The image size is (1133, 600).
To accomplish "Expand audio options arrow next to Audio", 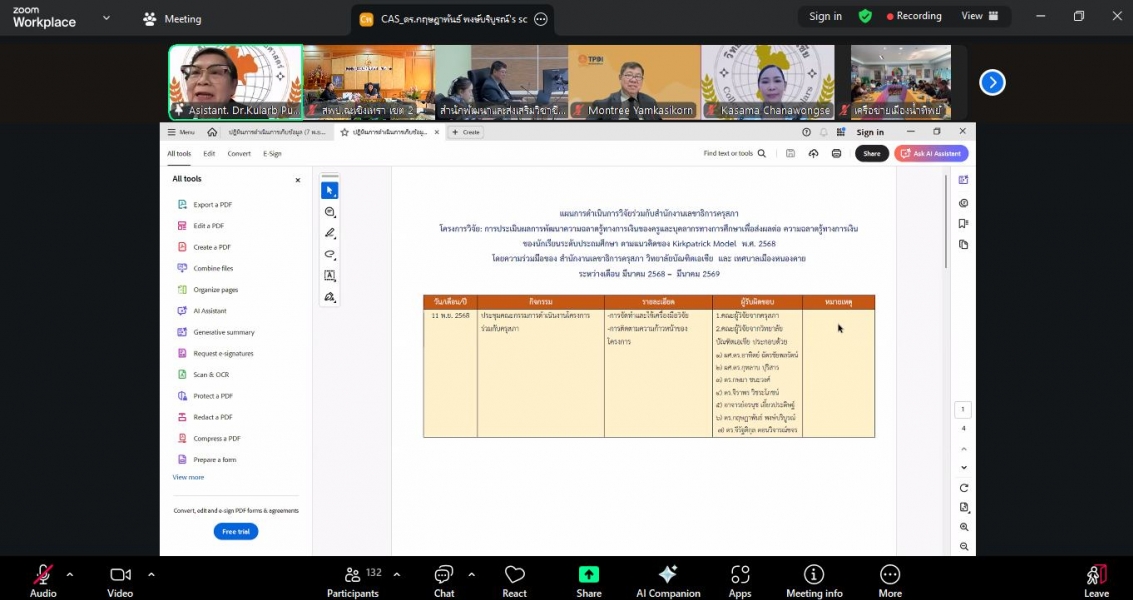I will [70, 574].
